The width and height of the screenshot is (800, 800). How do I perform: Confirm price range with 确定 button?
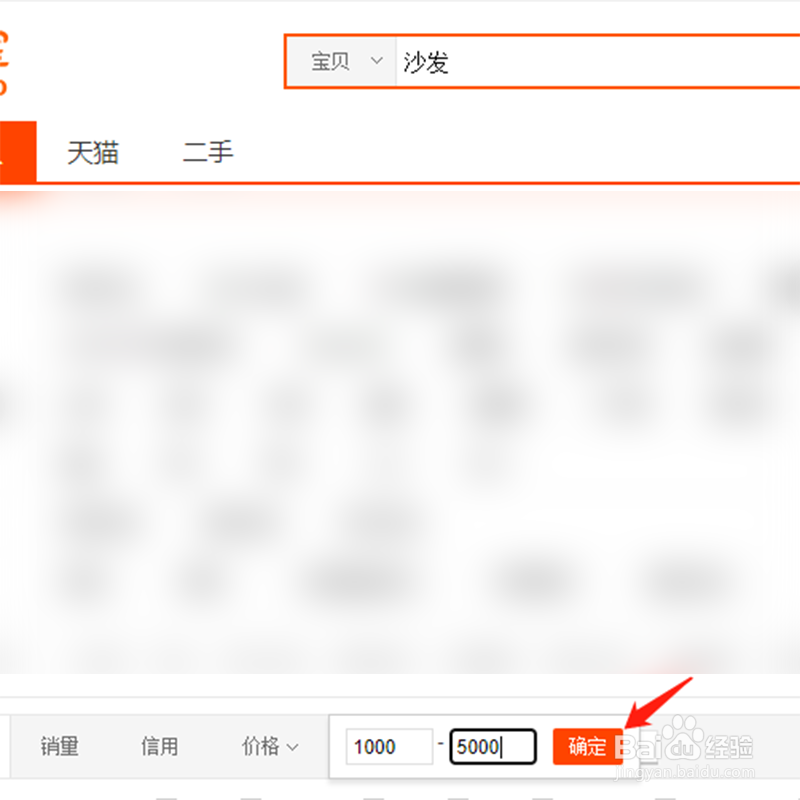588,747
